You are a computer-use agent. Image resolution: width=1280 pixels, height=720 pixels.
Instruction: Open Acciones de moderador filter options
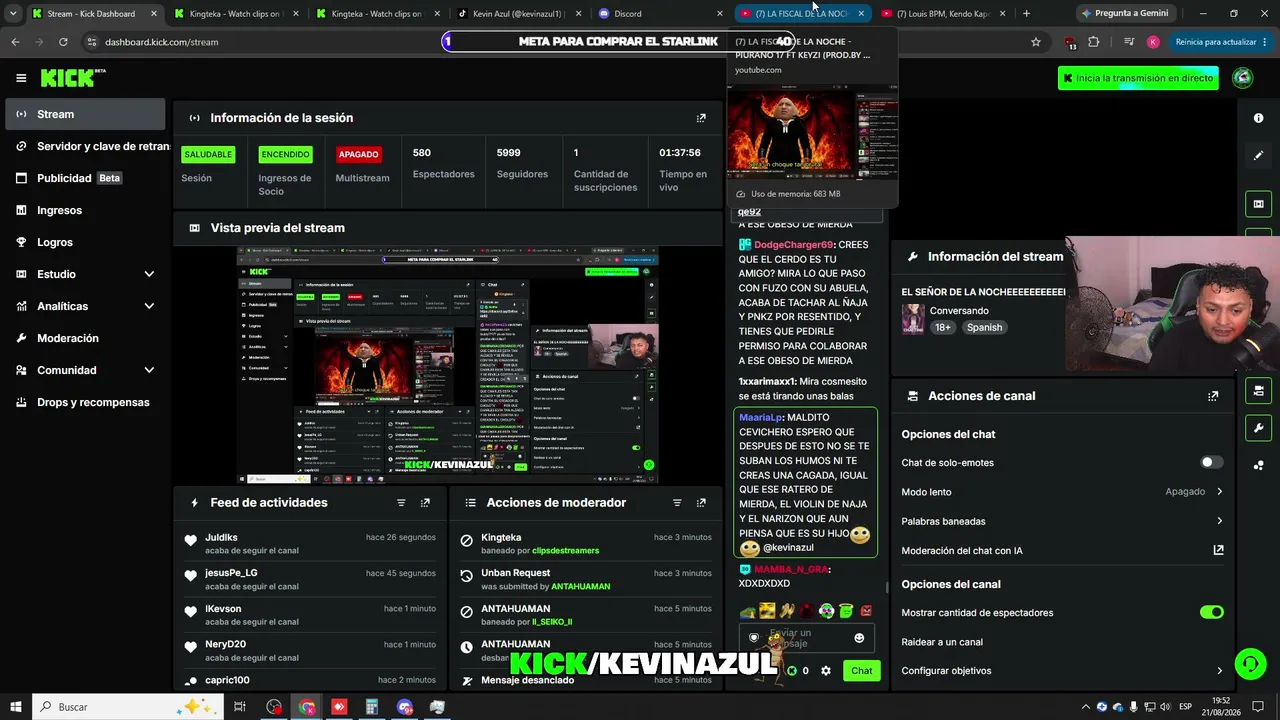pyautogui.click(x=677, y=503)
